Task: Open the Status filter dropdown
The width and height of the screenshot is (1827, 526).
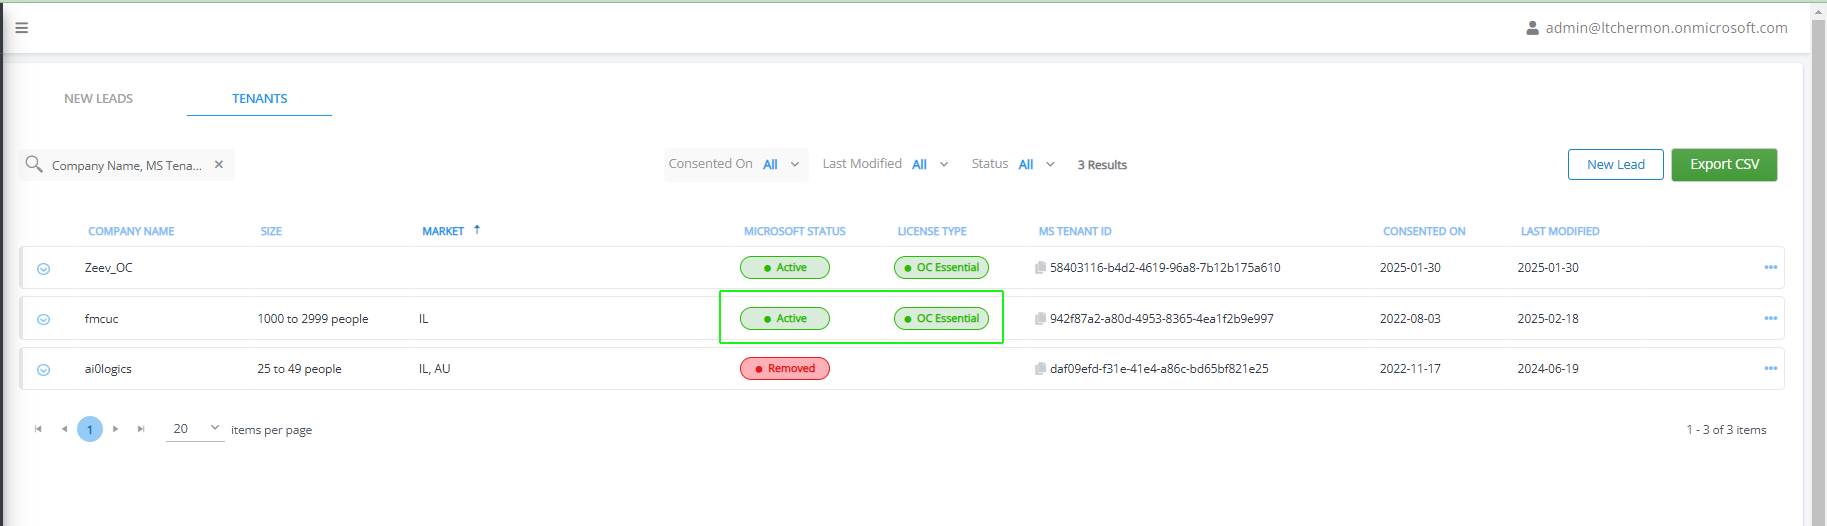Action: (x=1036, y=165)
